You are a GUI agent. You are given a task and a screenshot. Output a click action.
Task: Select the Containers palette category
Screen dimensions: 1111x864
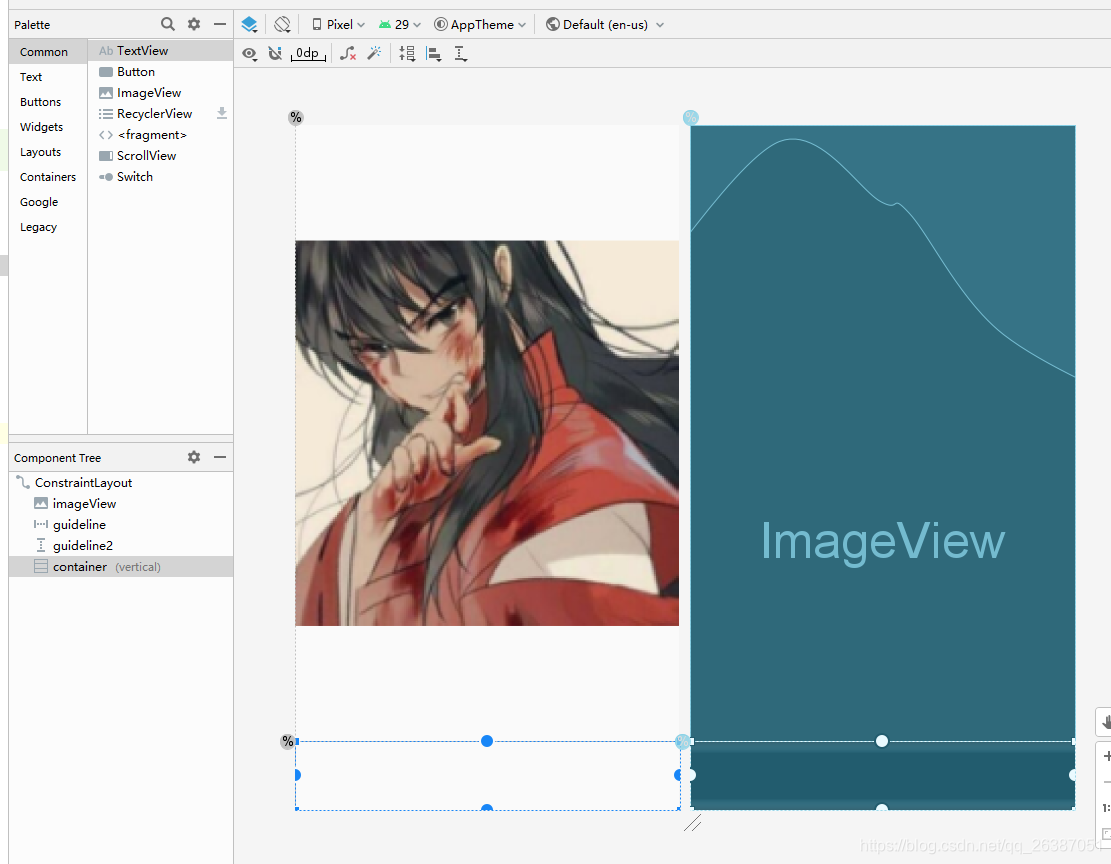pyautogui.click(x=47, y=177)
